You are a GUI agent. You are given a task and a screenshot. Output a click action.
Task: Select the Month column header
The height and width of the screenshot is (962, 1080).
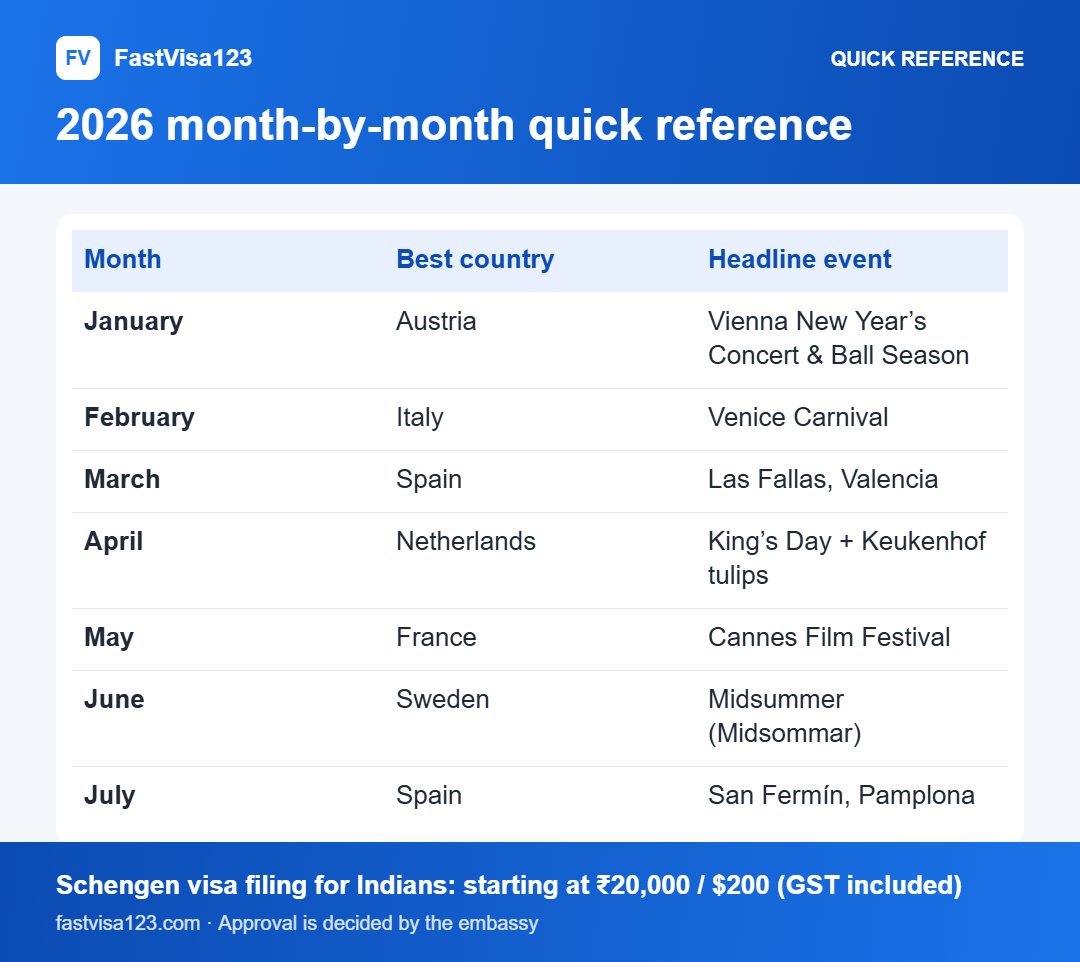123,260
